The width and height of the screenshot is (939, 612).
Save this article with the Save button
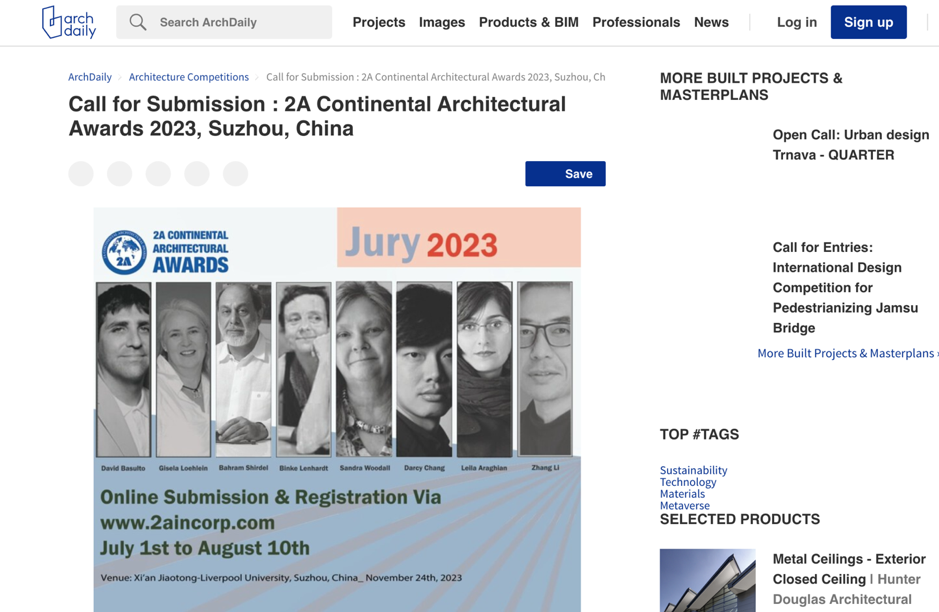coord(565,174)
